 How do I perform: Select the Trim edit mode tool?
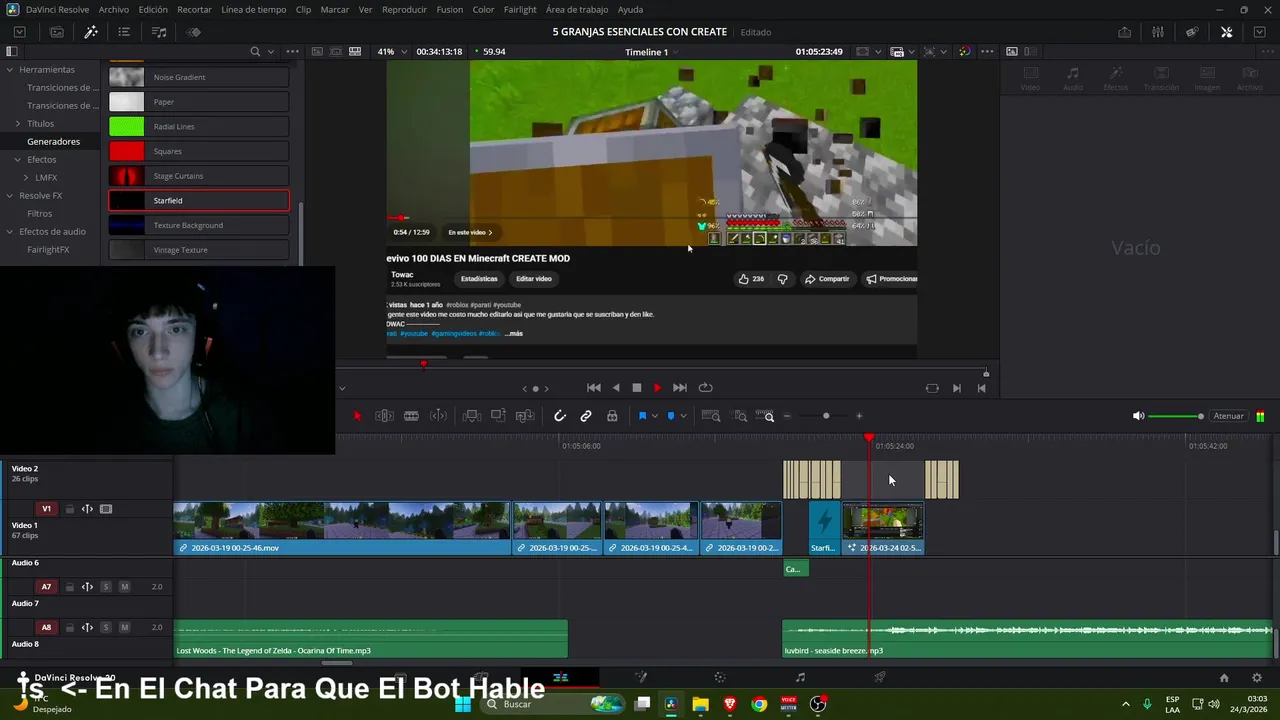384,416
